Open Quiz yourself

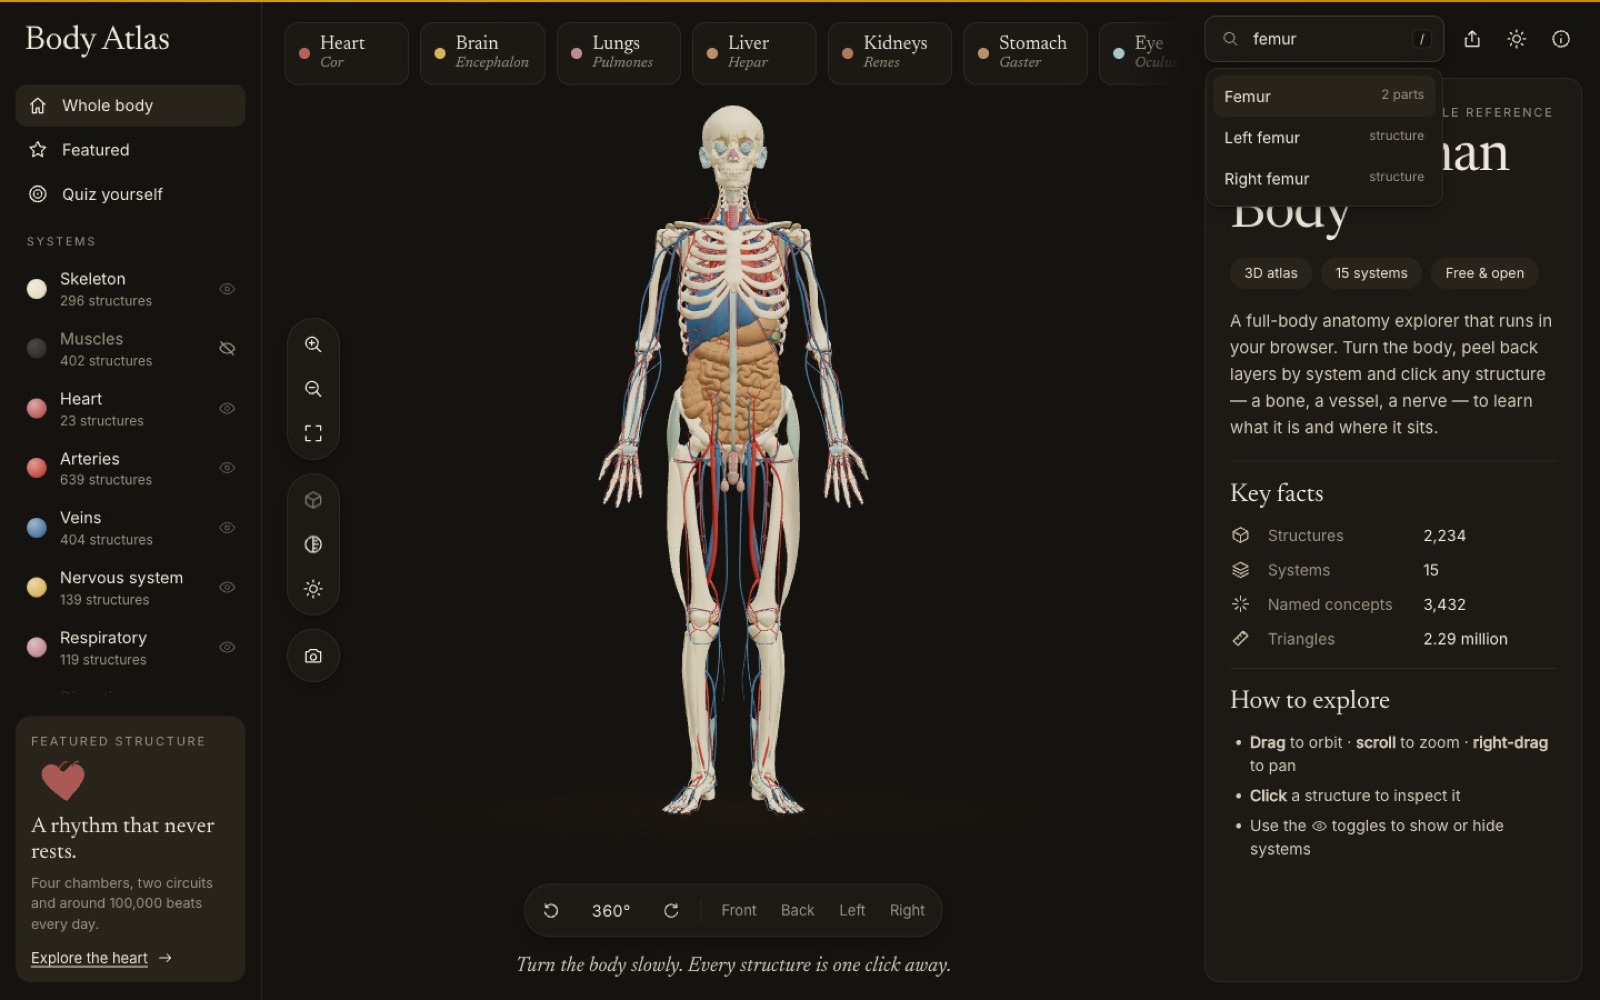pos(130,194)
